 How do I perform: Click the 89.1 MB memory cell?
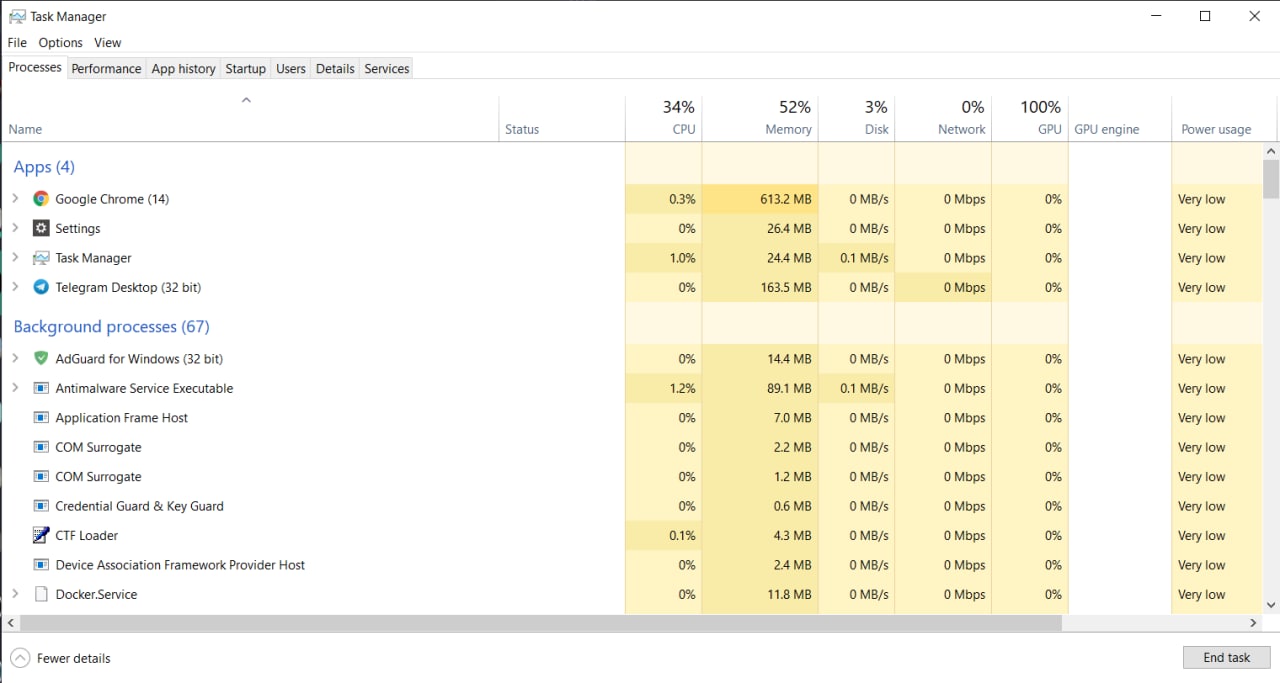coord(760,388)
